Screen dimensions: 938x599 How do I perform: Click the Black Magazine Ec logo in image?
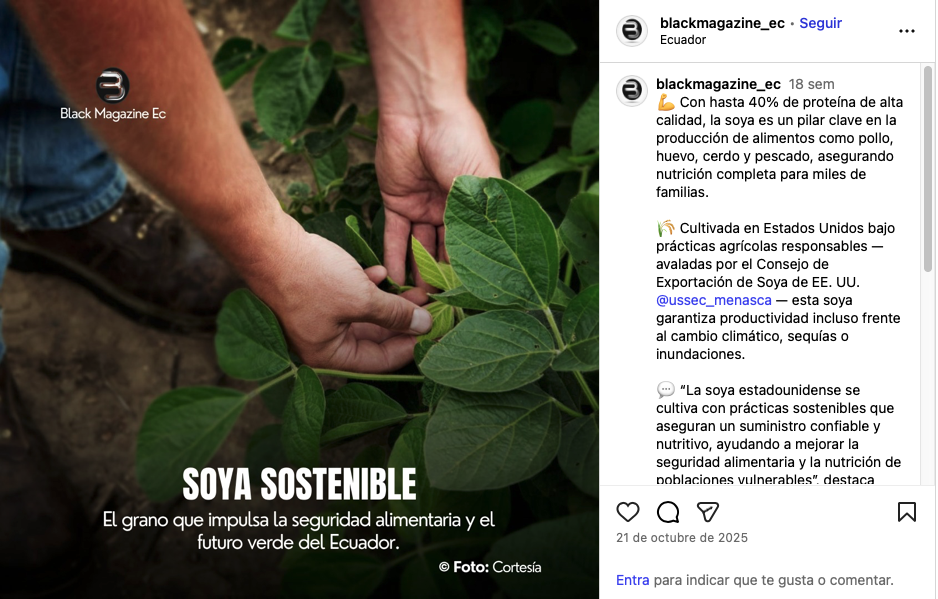112,95
